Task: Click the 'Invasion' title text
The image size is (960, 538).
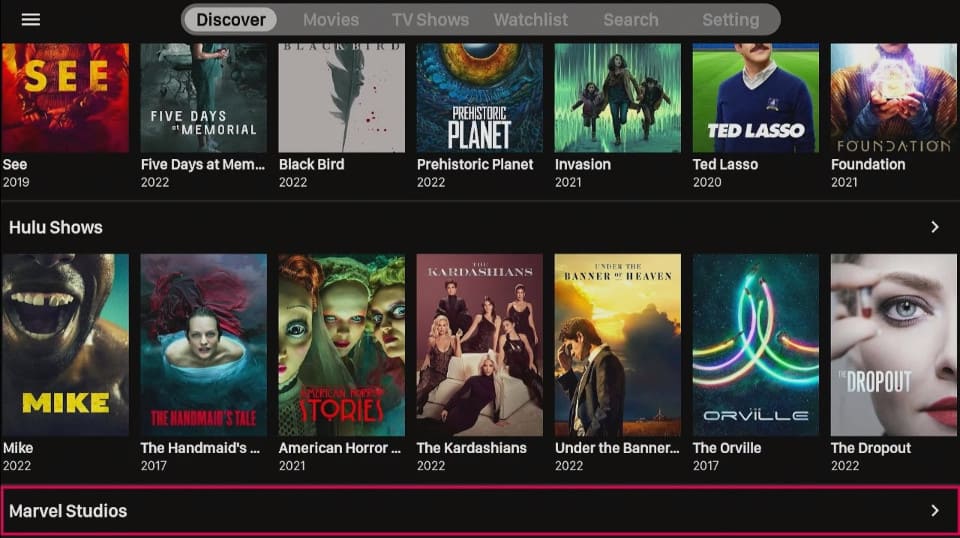Action: point(583,164)
